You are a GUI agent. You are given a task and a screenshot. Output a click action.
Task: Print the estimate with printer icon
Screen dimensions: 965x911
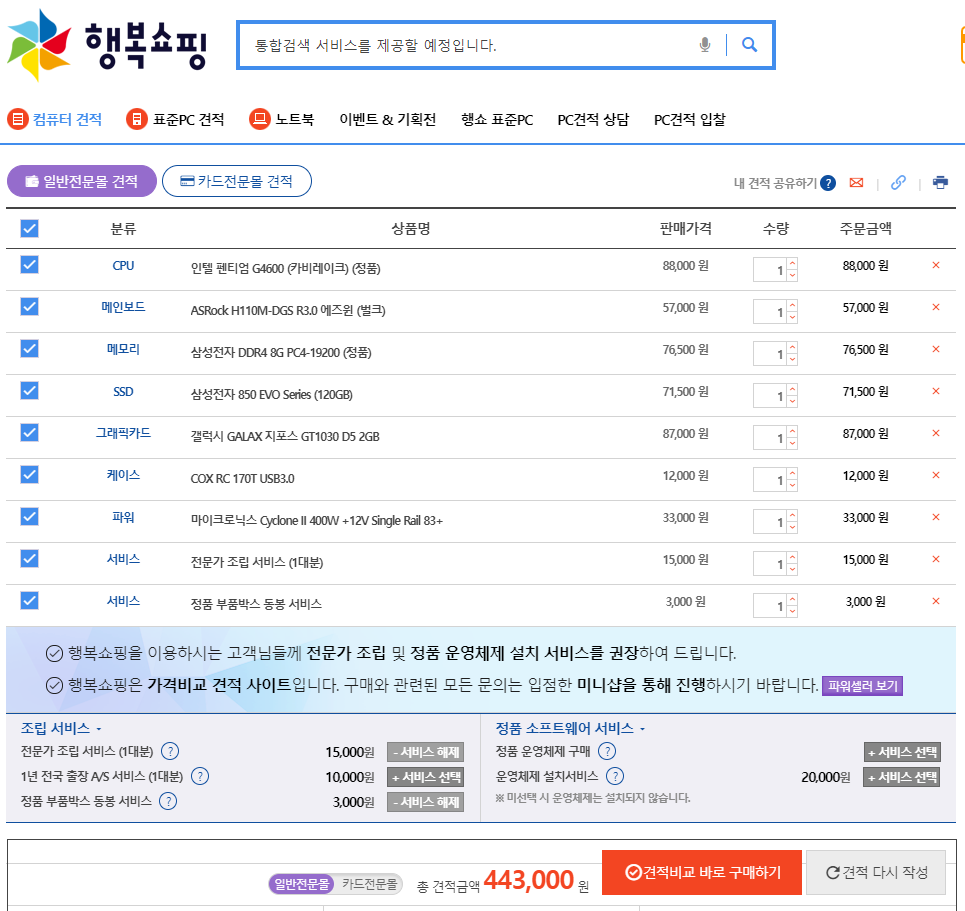pyautogui.click(x=940, y=183)
